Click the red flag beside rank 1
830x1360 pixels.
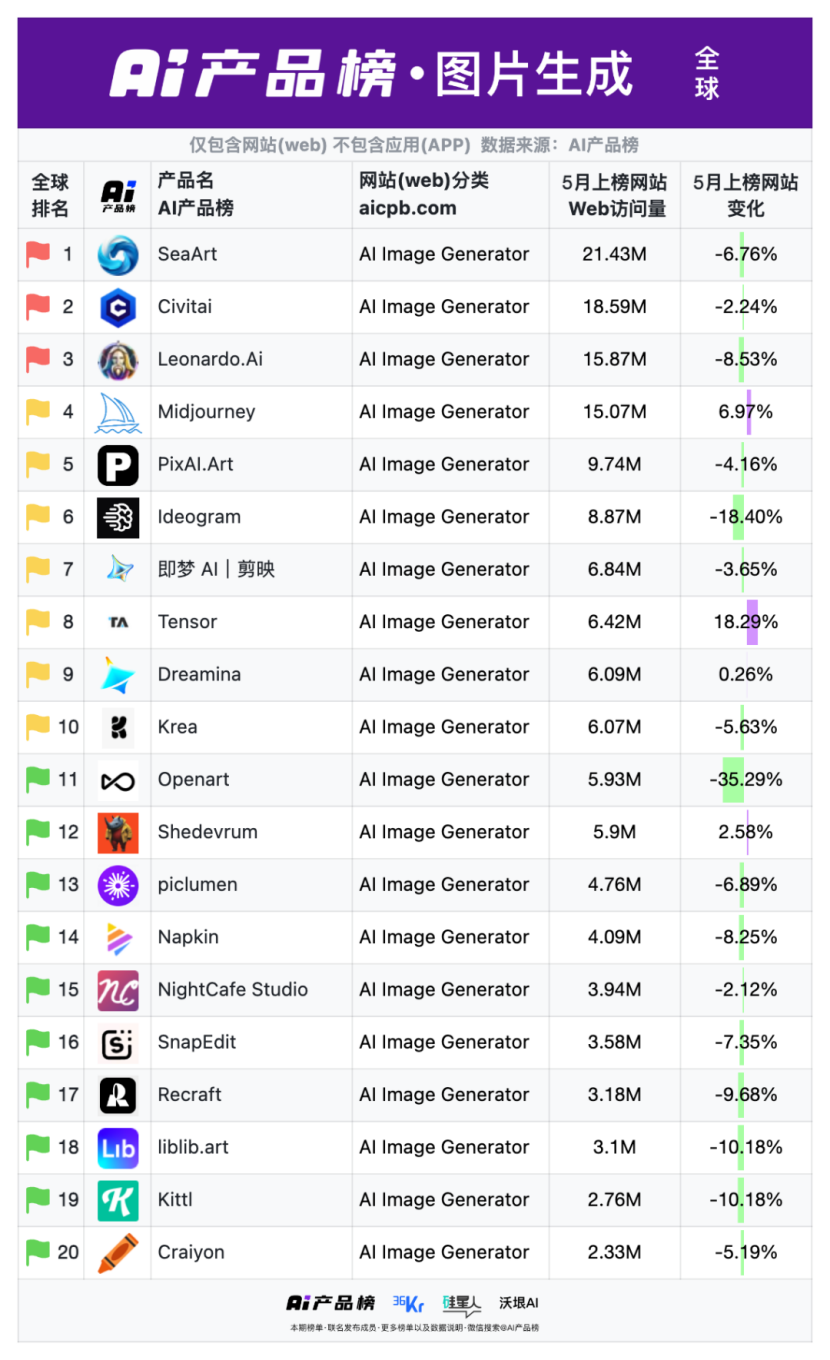[x=38, y=255]
